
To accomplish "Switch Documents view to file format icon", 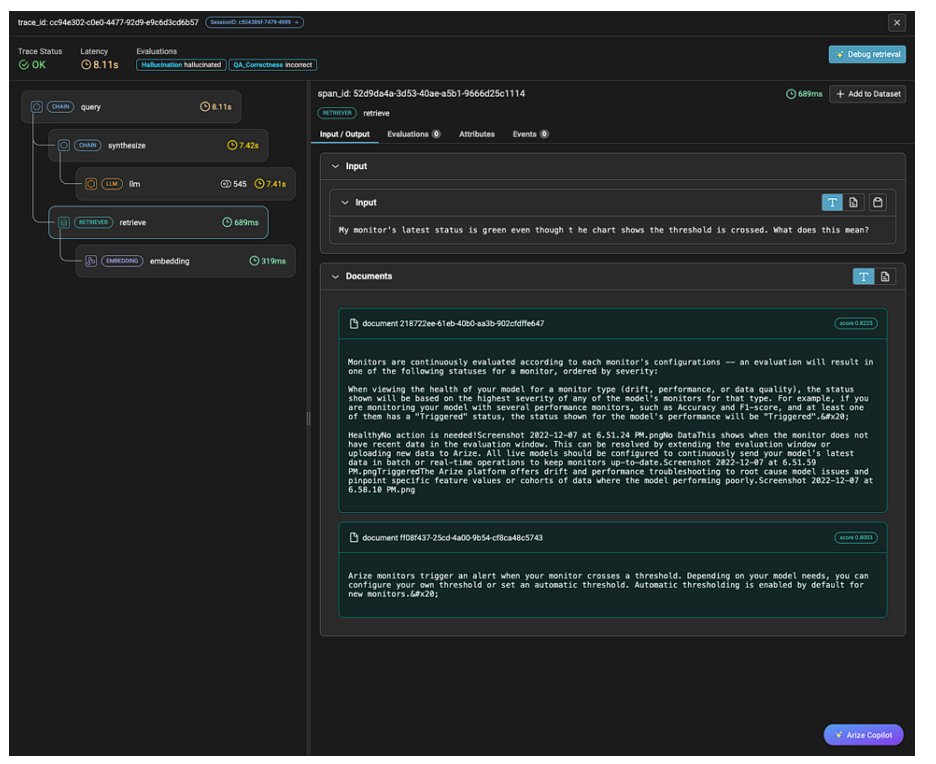I will pos(885,276).
